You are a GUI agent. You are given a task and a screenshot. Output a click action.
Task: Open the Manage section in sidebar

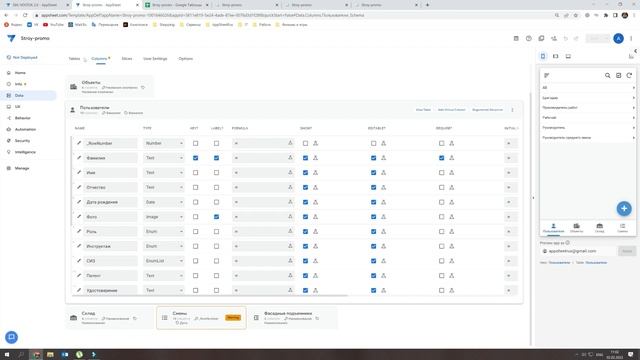[22, 168]
